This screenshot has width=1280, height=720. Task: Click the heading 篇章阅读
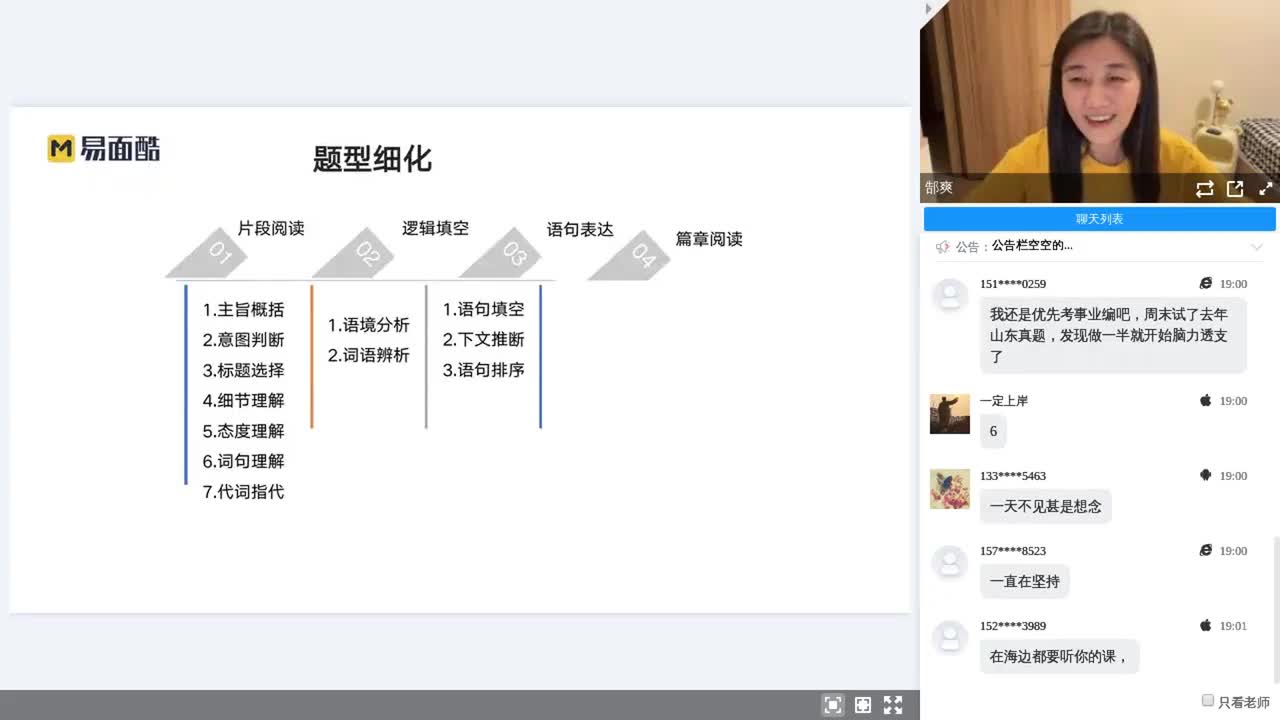tap(709, 239)
